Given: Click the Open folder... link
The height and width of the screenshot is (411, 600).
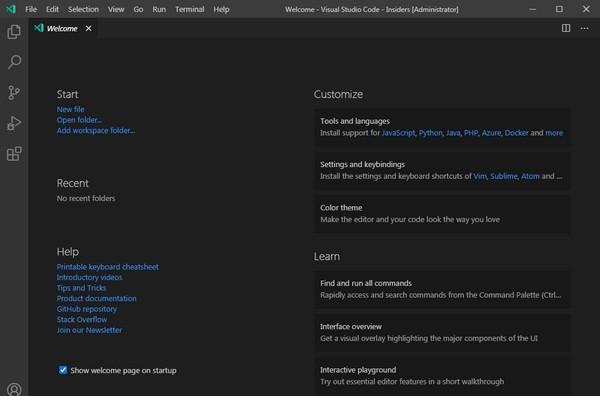Looking at the screenshot, I should [x=79, y=120].
